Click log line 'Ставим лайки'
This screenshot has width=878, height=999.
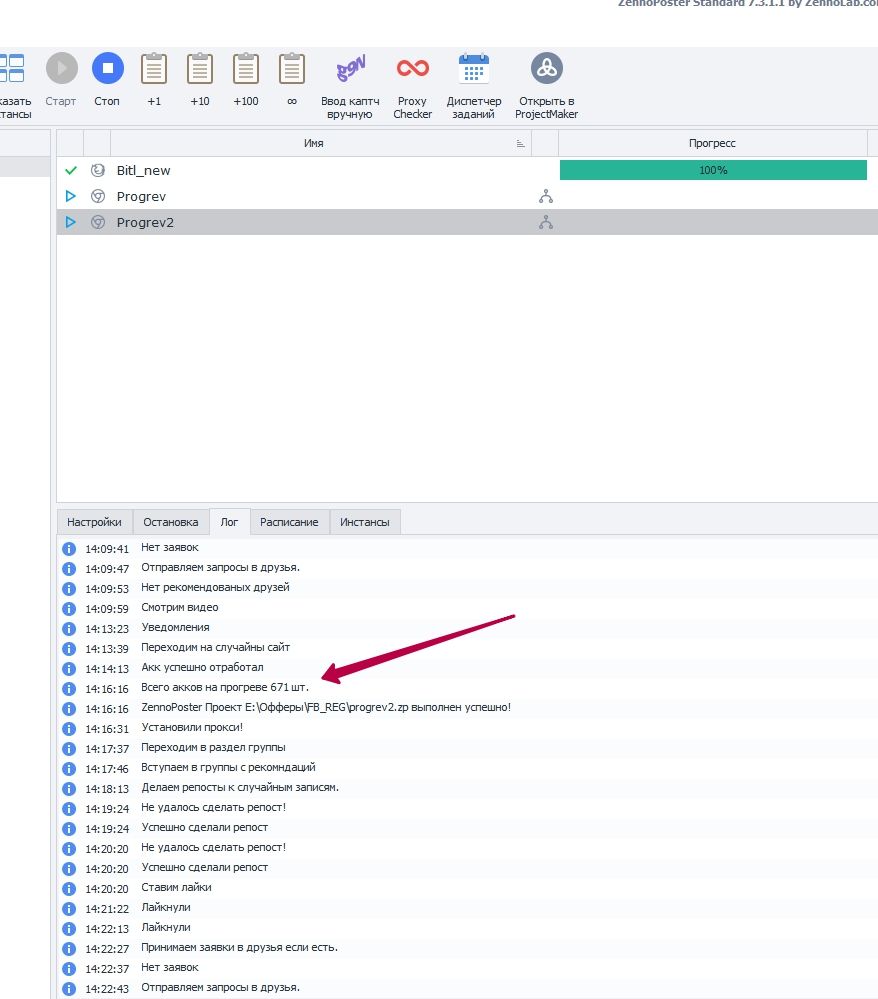[176, 887]
